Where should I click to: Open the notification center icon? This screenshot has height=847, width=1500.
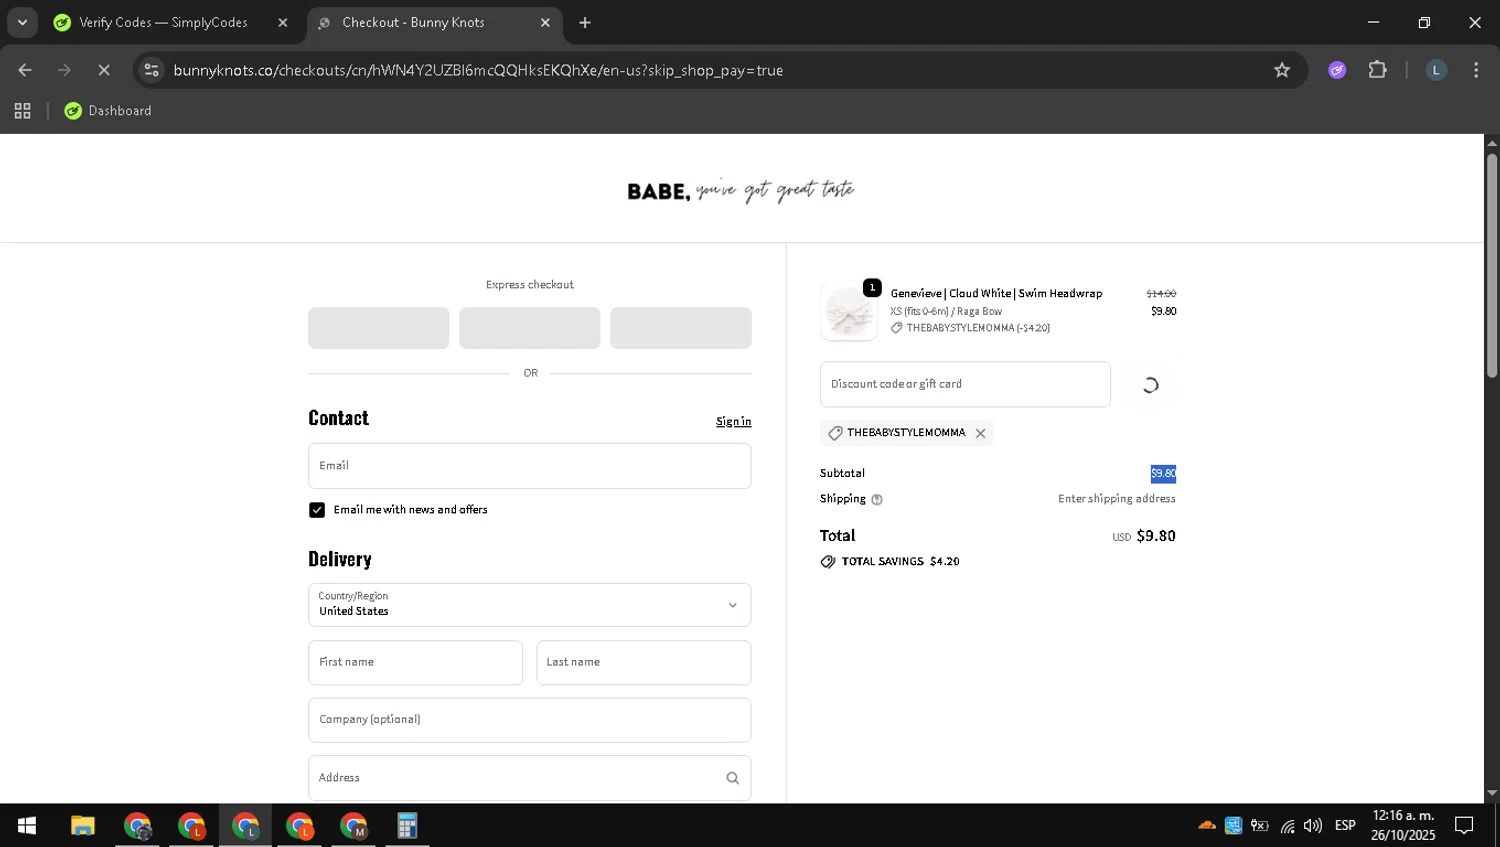[x=1464, y=826]
